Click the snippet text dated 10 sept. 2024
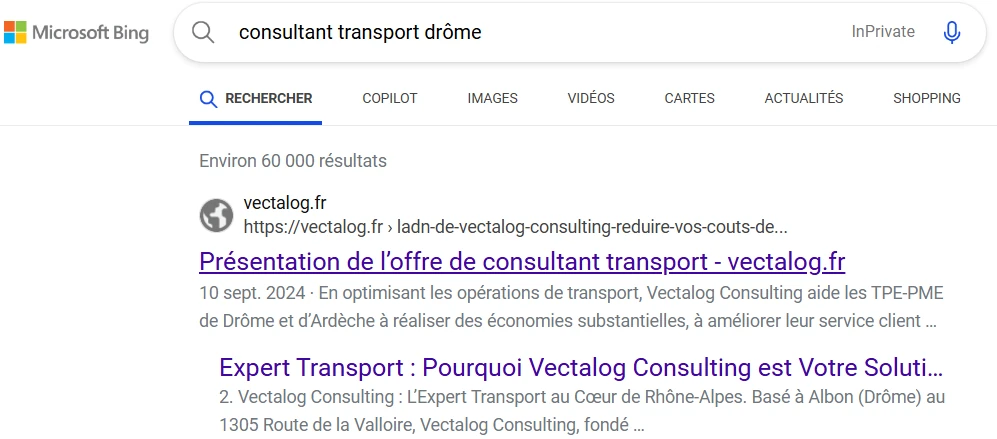 [571, 307]
